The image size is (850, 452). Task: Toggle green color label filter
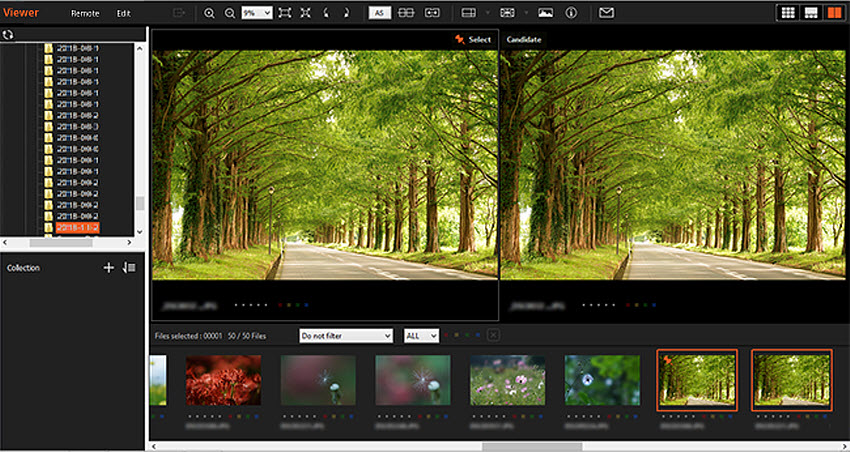click(467, 335)
